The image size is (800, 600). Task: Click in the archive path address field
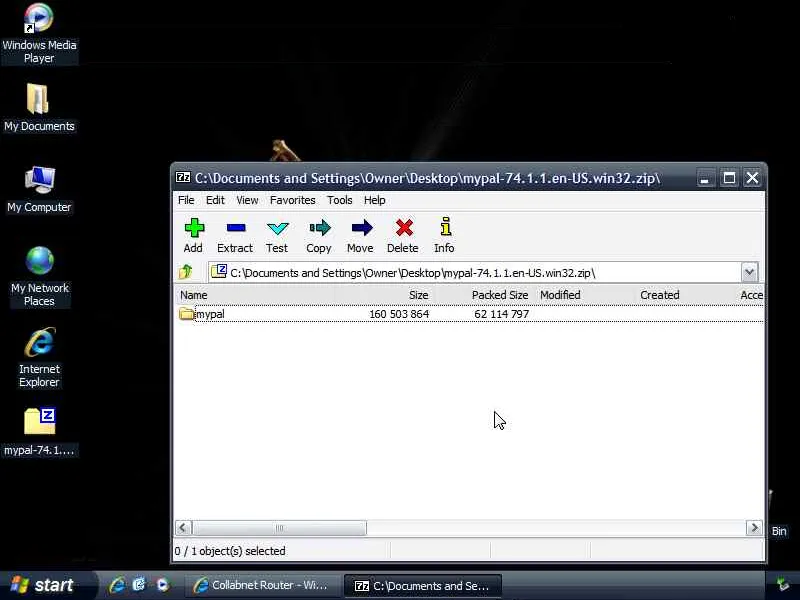[474, 272]
